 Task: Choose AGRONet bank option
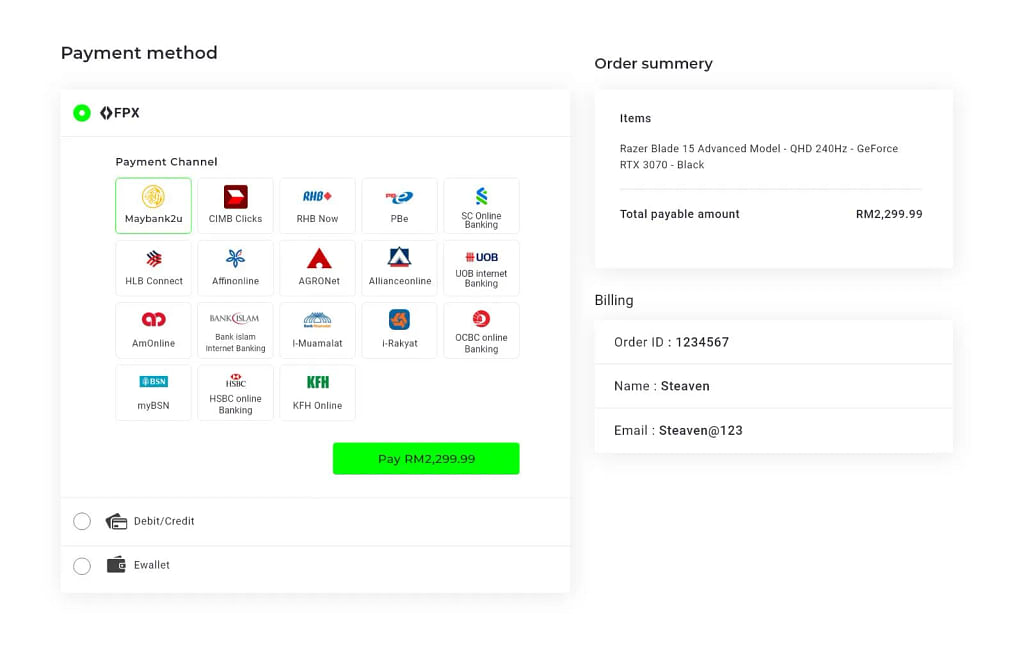pos(317,268)
